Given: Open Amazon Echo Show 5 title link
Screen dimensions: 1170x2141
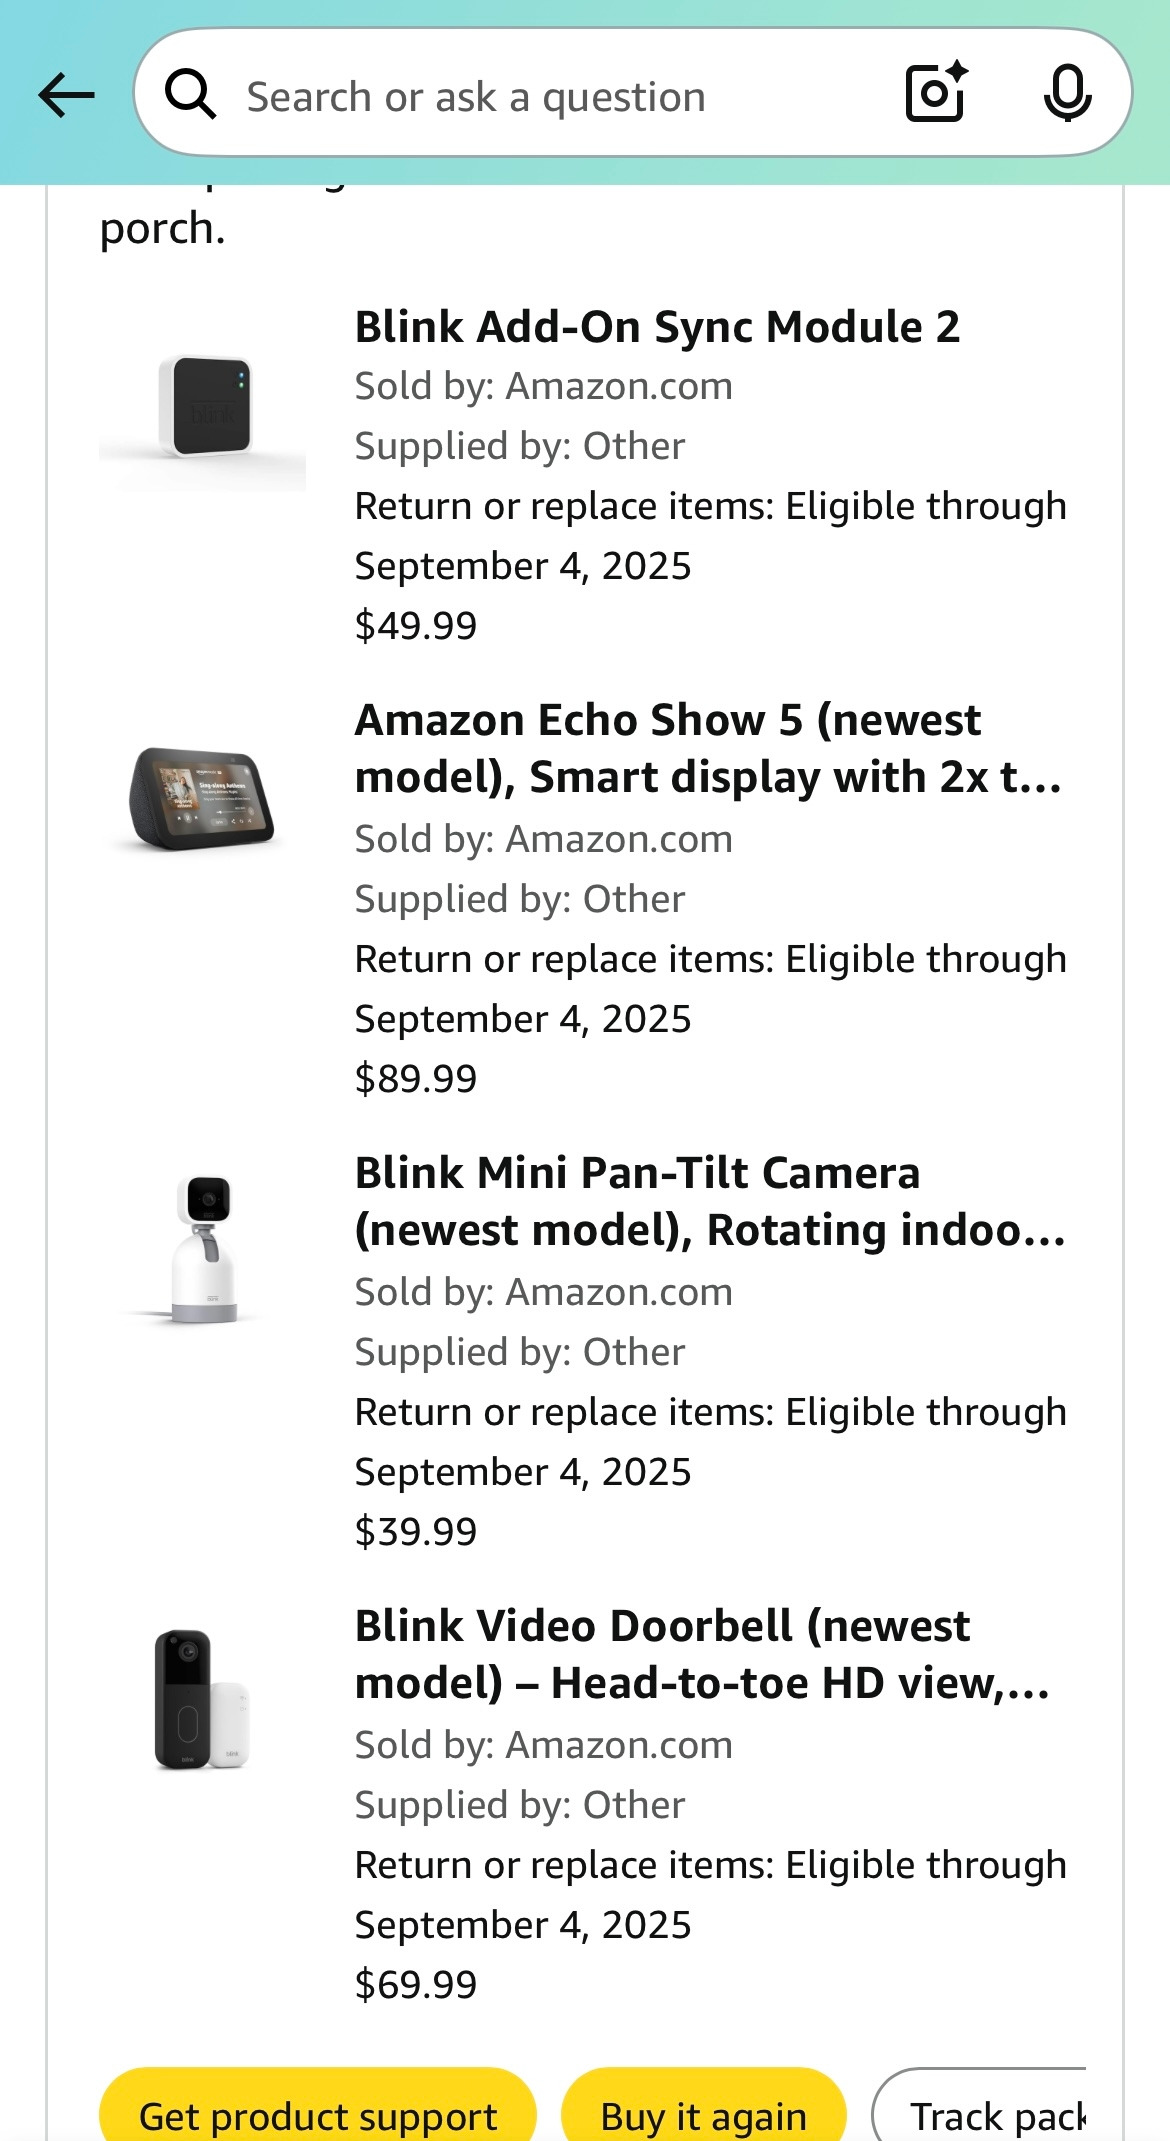Looking at the screenshot, I should (x=708, y=748).
